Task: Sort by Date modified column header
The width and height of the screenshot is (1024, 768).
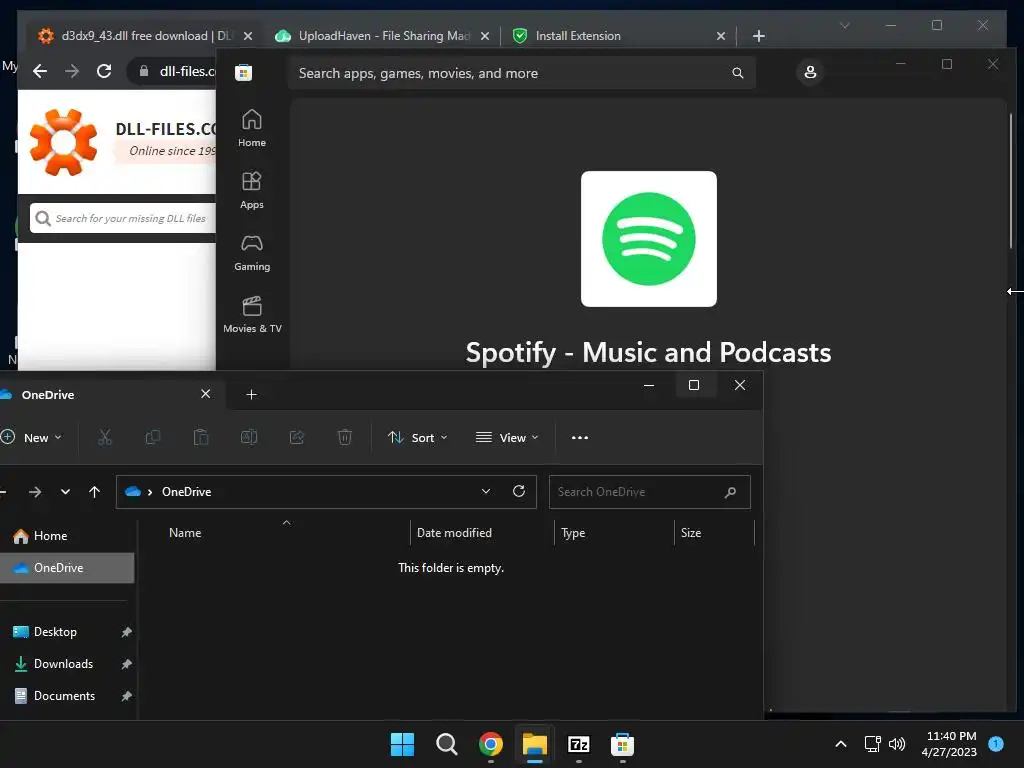Action: (455, 533)
